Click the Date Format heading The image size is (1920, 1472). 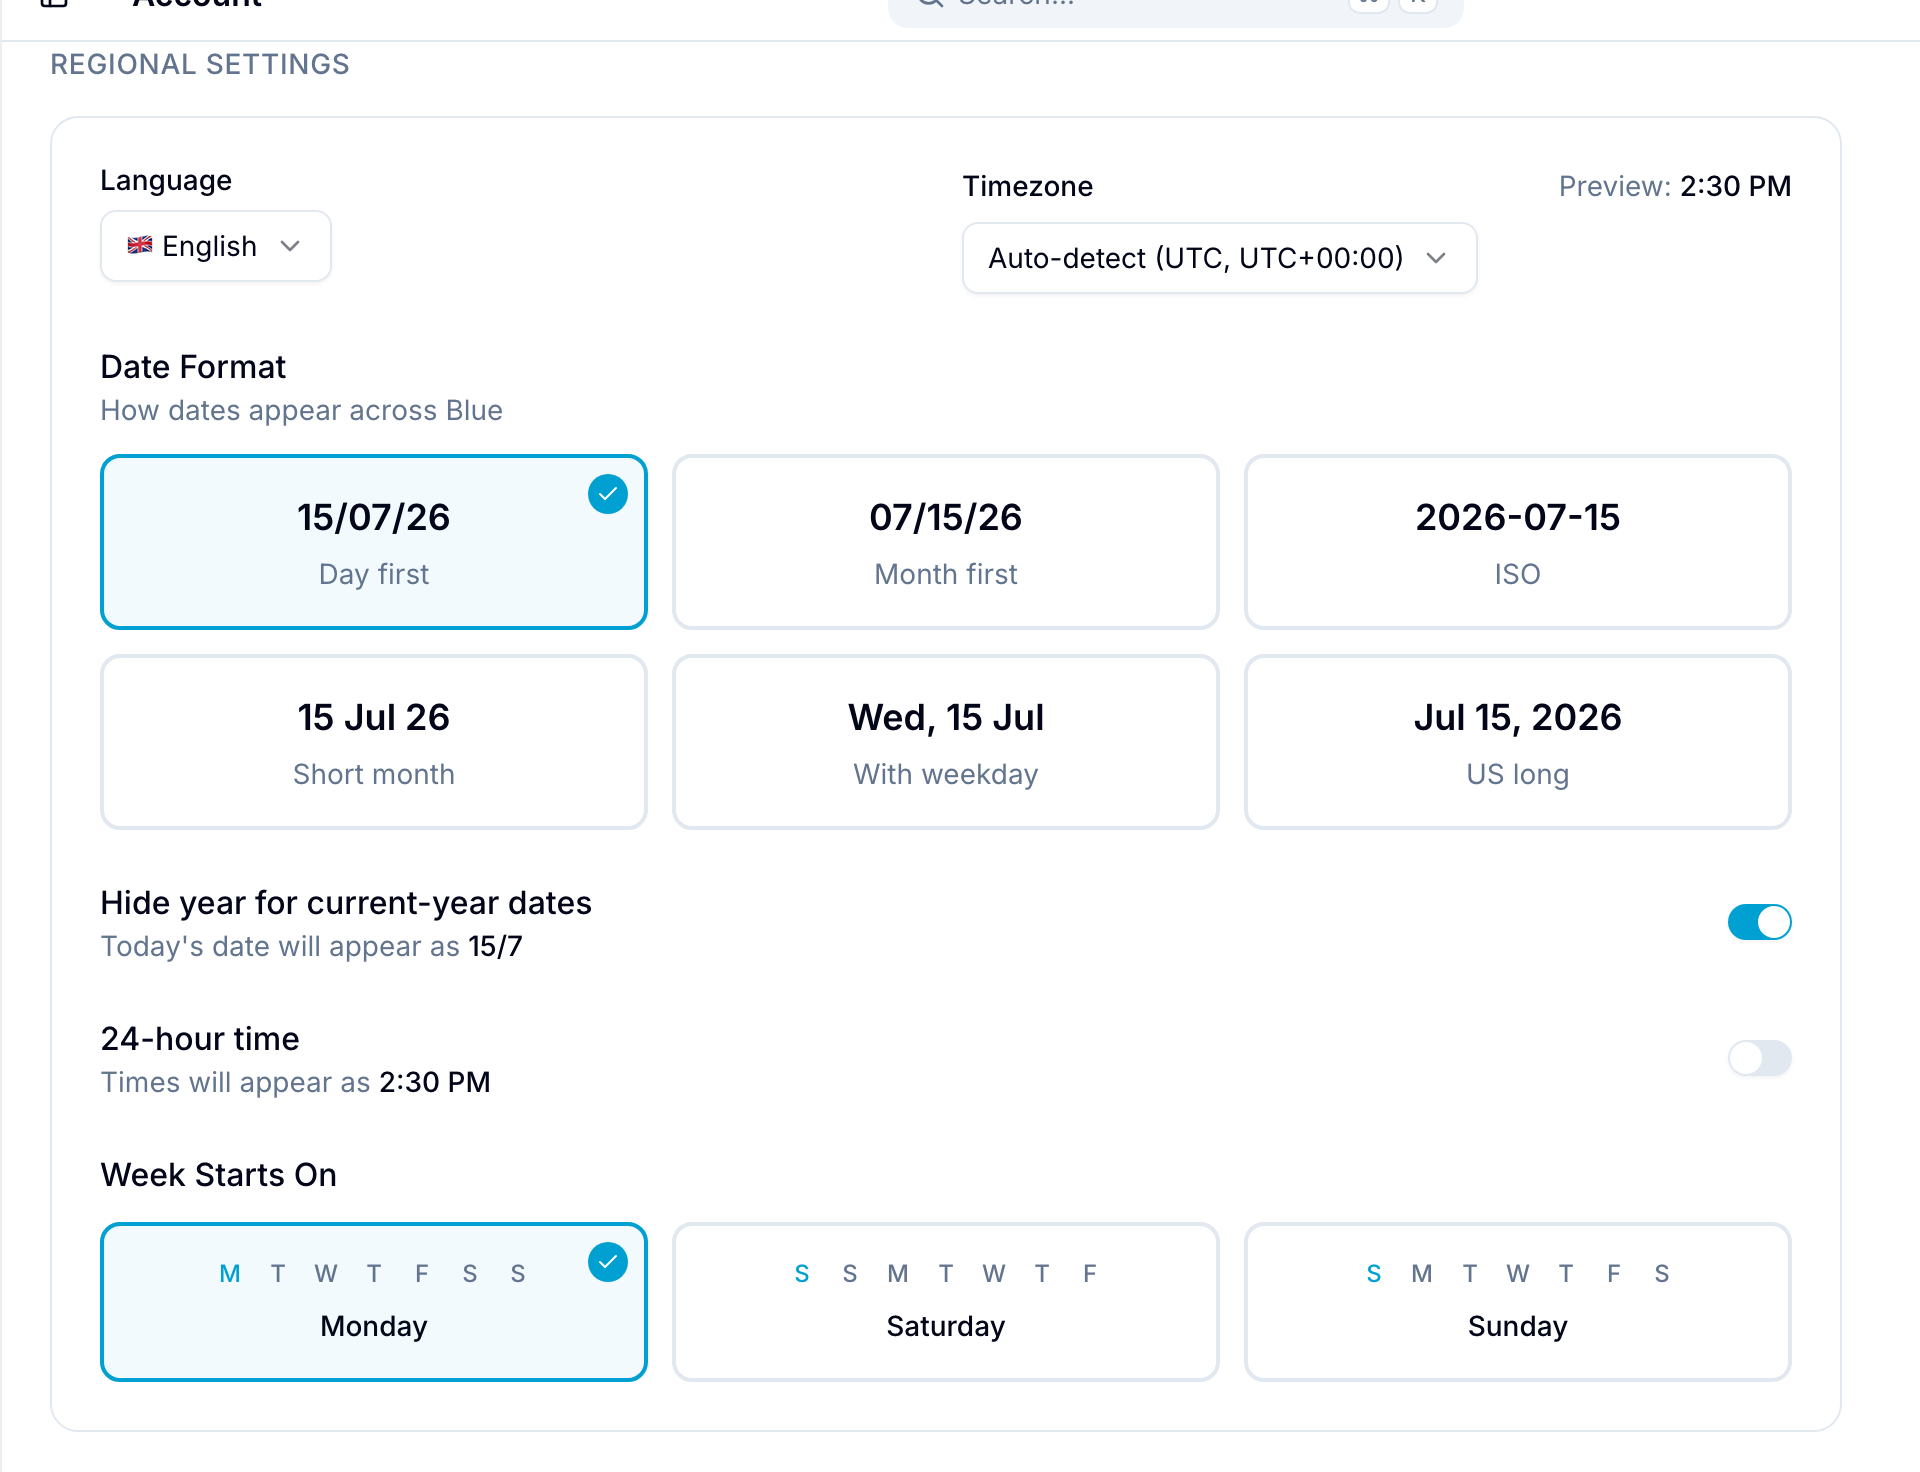[x=193, y=367]
